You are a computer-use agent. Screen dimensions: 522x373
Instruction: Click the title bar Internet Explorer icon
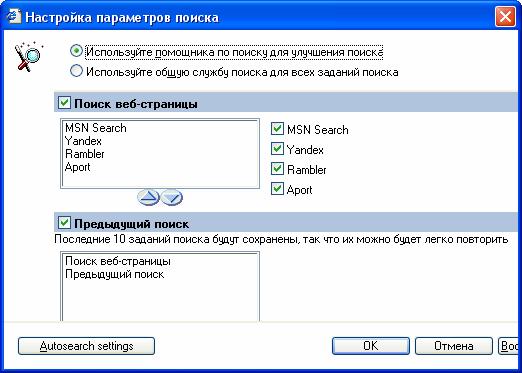14,16
